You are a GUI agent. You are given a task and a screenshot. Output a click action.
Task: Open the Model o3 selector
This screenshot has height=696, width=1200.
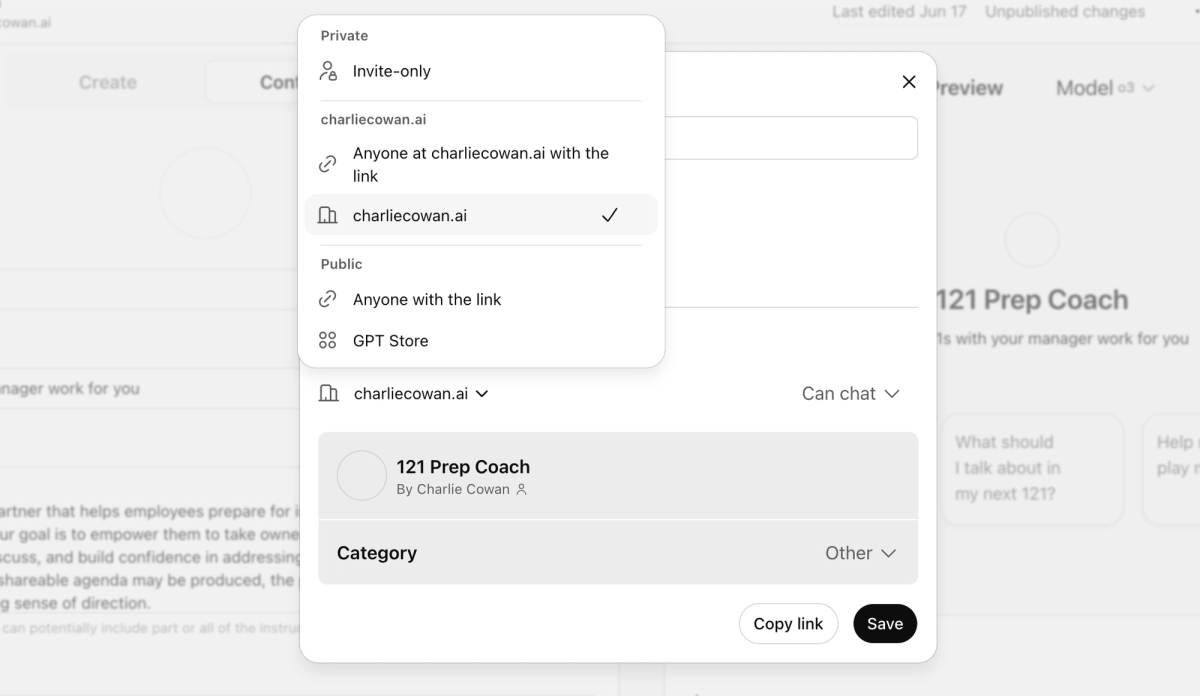[x=1105, y=88]
